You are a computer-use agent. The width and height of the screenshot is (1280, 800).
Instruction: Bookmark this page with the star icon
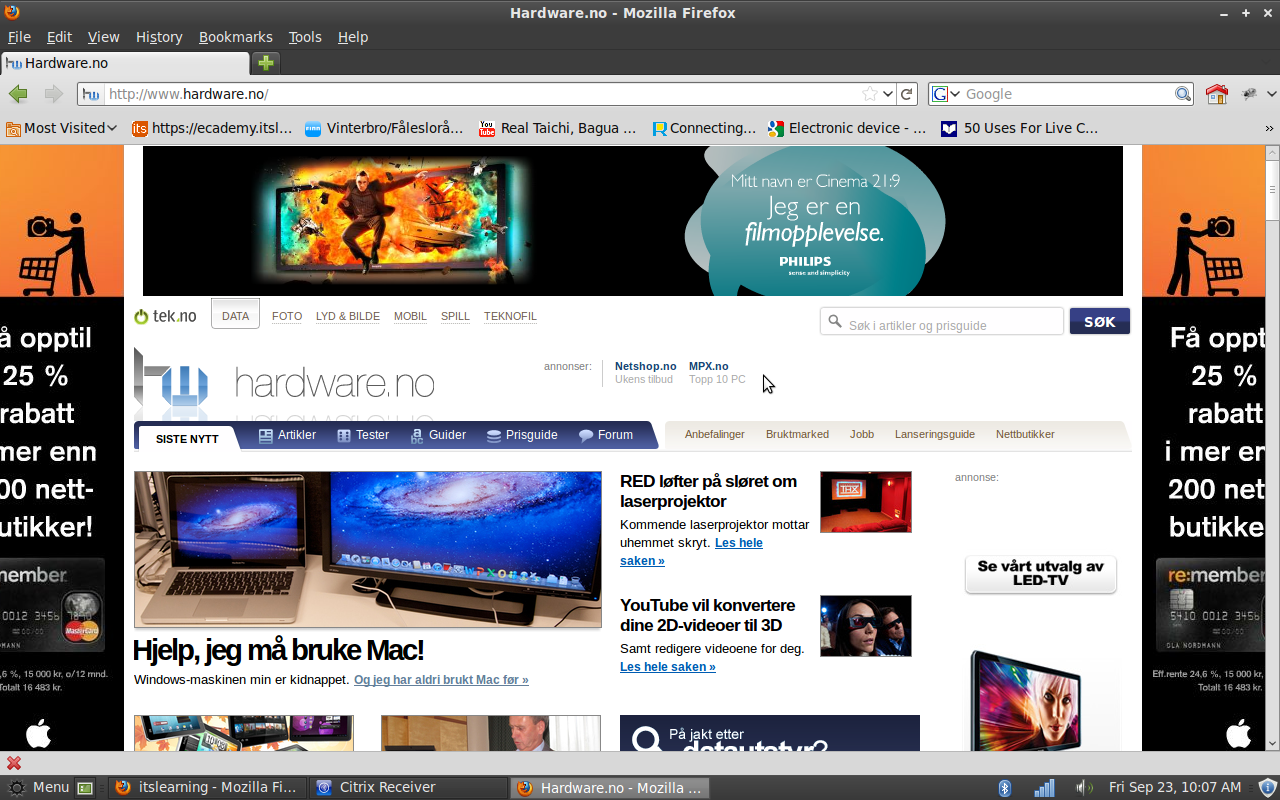pyautogui.click(x=870, y=94)
